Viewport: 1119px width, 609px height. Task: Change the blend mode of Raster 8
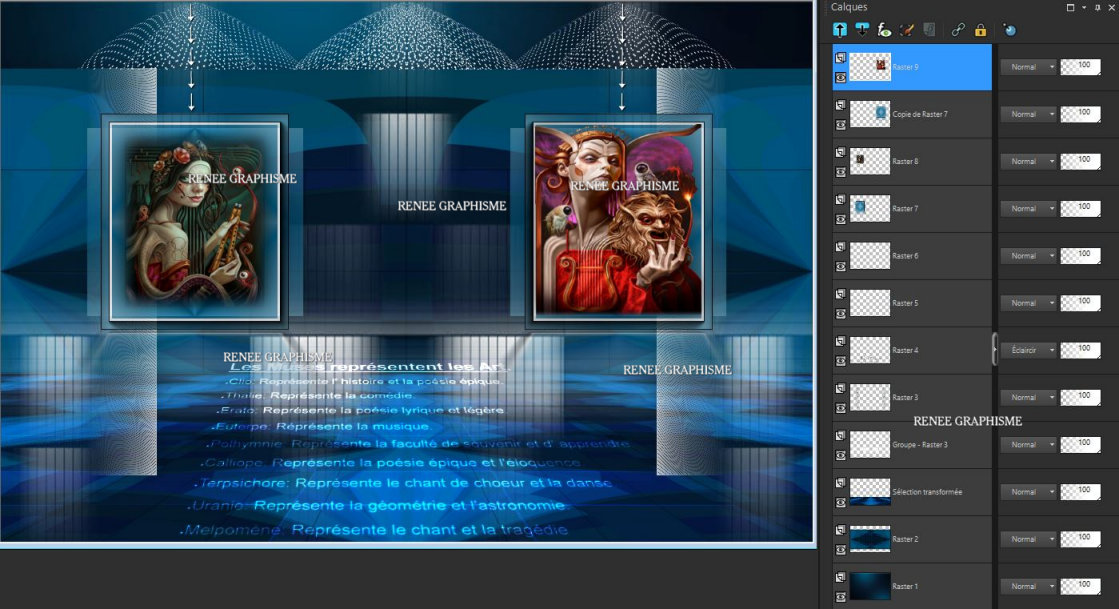pyautogui.click(x=1028, y=161)
